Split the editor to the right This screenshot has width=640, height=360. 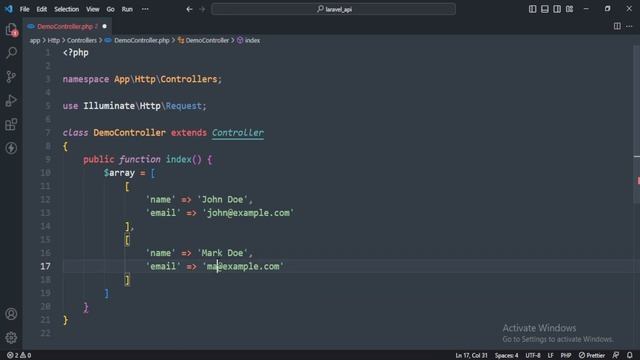click(617, 26)
